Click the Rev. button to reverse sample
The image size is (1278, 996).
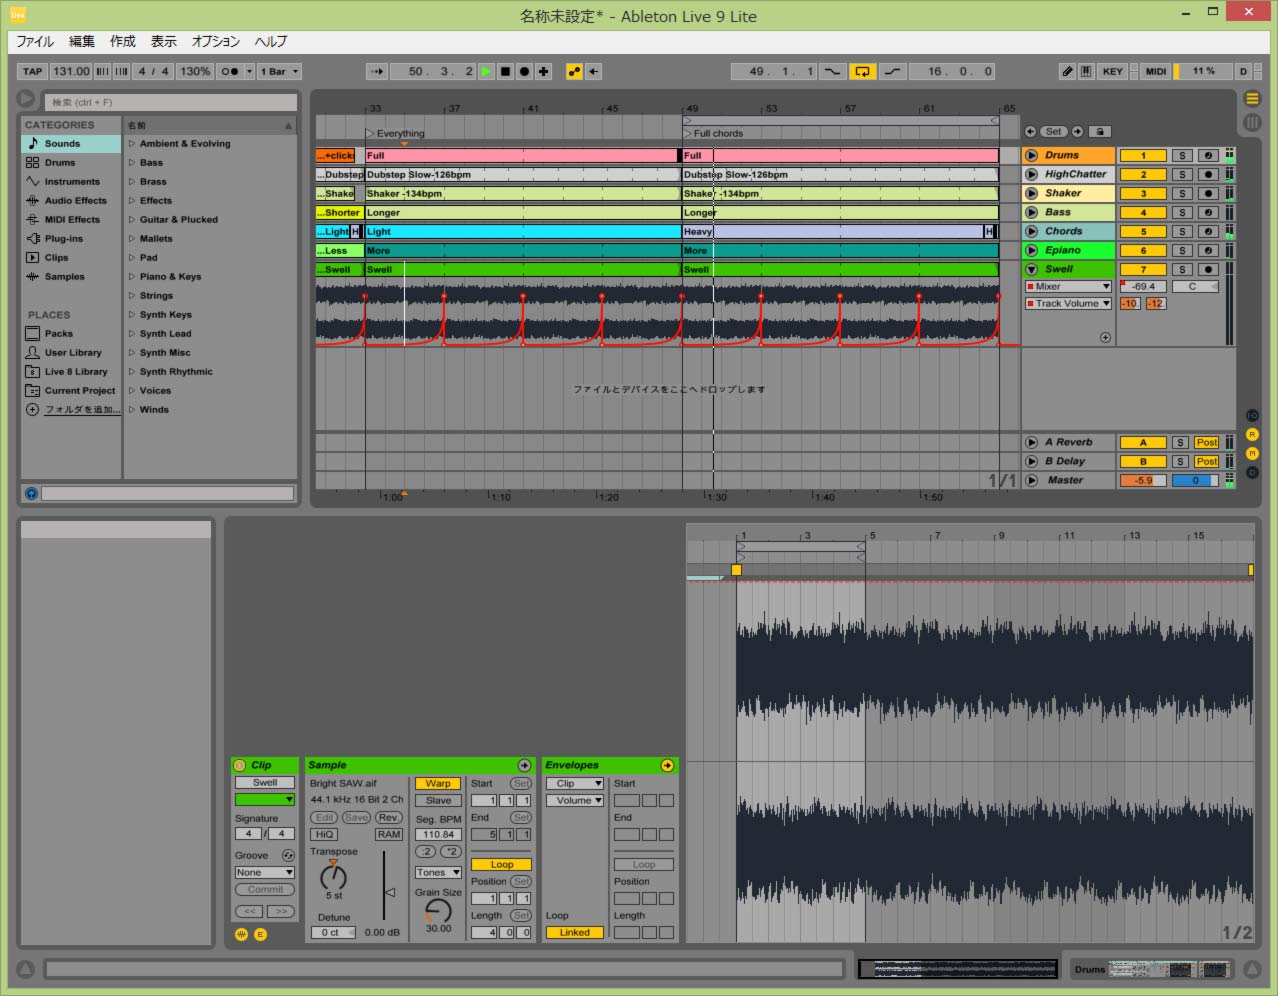[389, 817]
